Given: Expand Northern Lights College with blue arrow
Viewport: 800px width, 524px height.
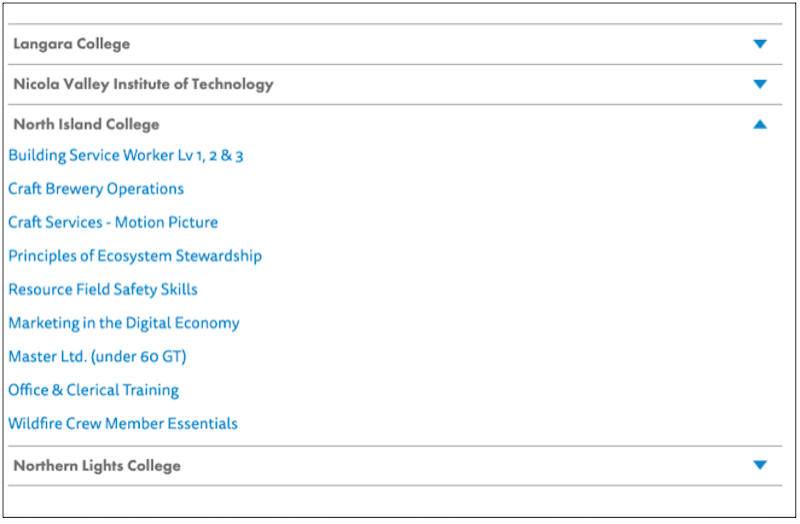Looking at the screenshot, I should (x=759, y=465).
